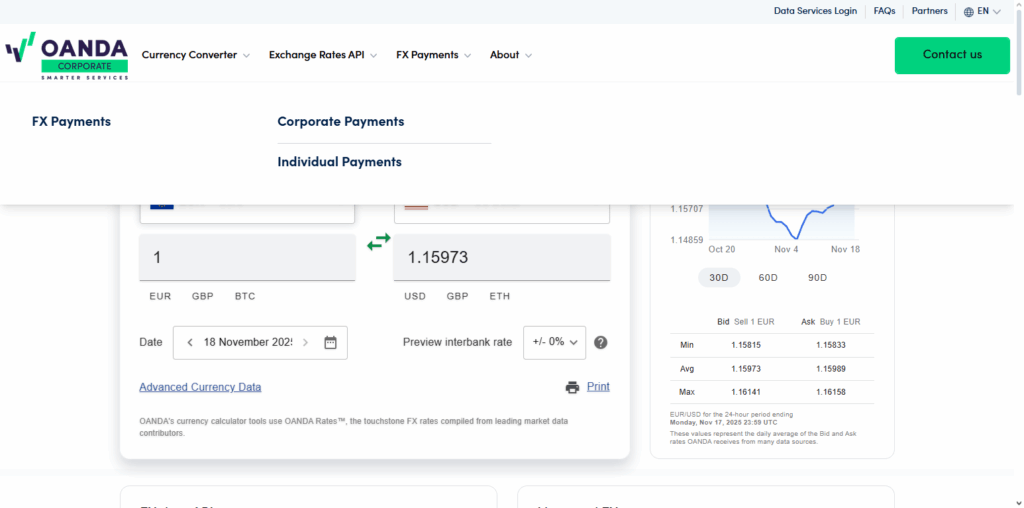Click the OANDA Corporate logo
Screen dimensions: 1024x508
click(67, 56)
